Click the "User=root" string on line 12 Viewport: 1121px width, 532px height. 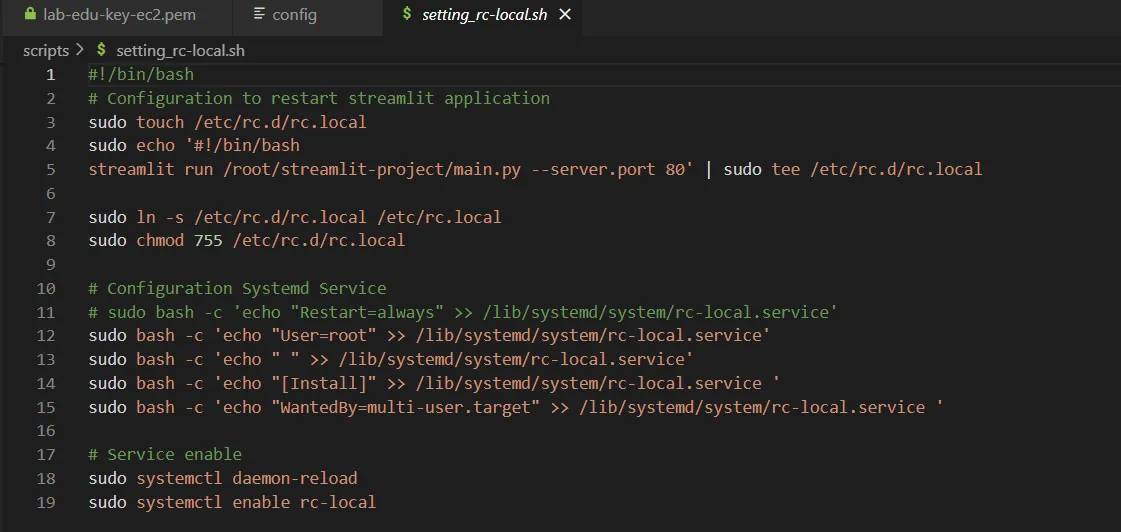tap(324, 336)
